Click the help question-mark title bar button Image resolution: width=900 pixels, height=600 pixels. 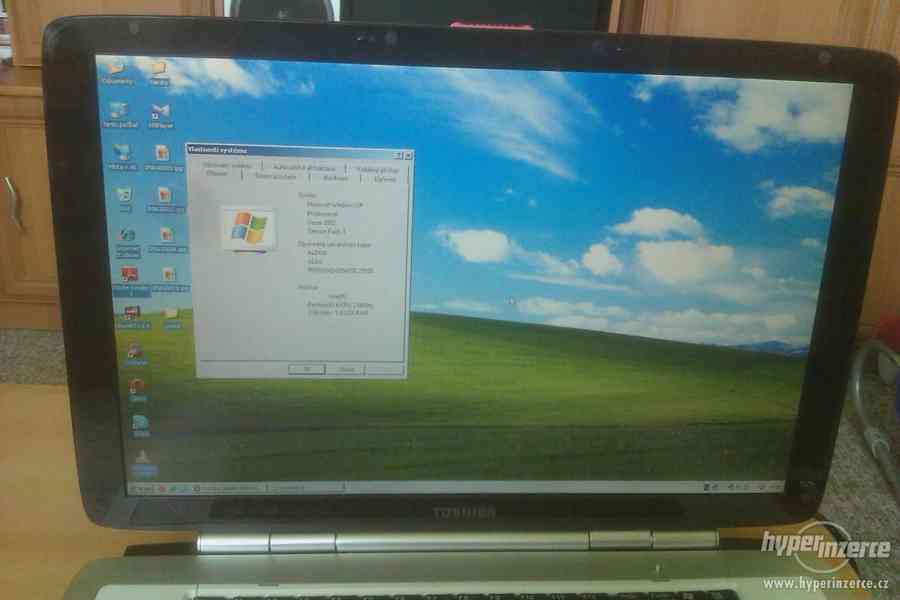398,155
